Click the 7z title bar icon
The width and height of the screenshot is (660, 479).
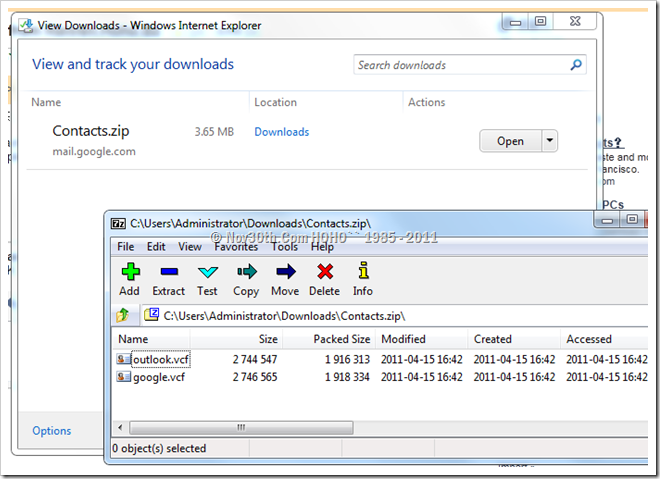pos(118,224)
